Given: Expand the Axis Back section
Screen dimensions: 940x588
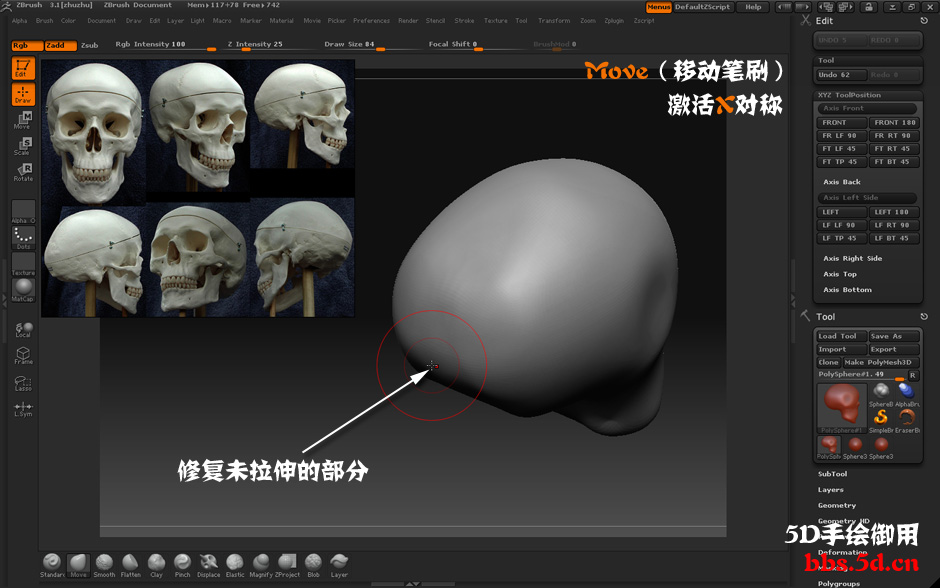Looking at the screenshot, I should [842, 182].
